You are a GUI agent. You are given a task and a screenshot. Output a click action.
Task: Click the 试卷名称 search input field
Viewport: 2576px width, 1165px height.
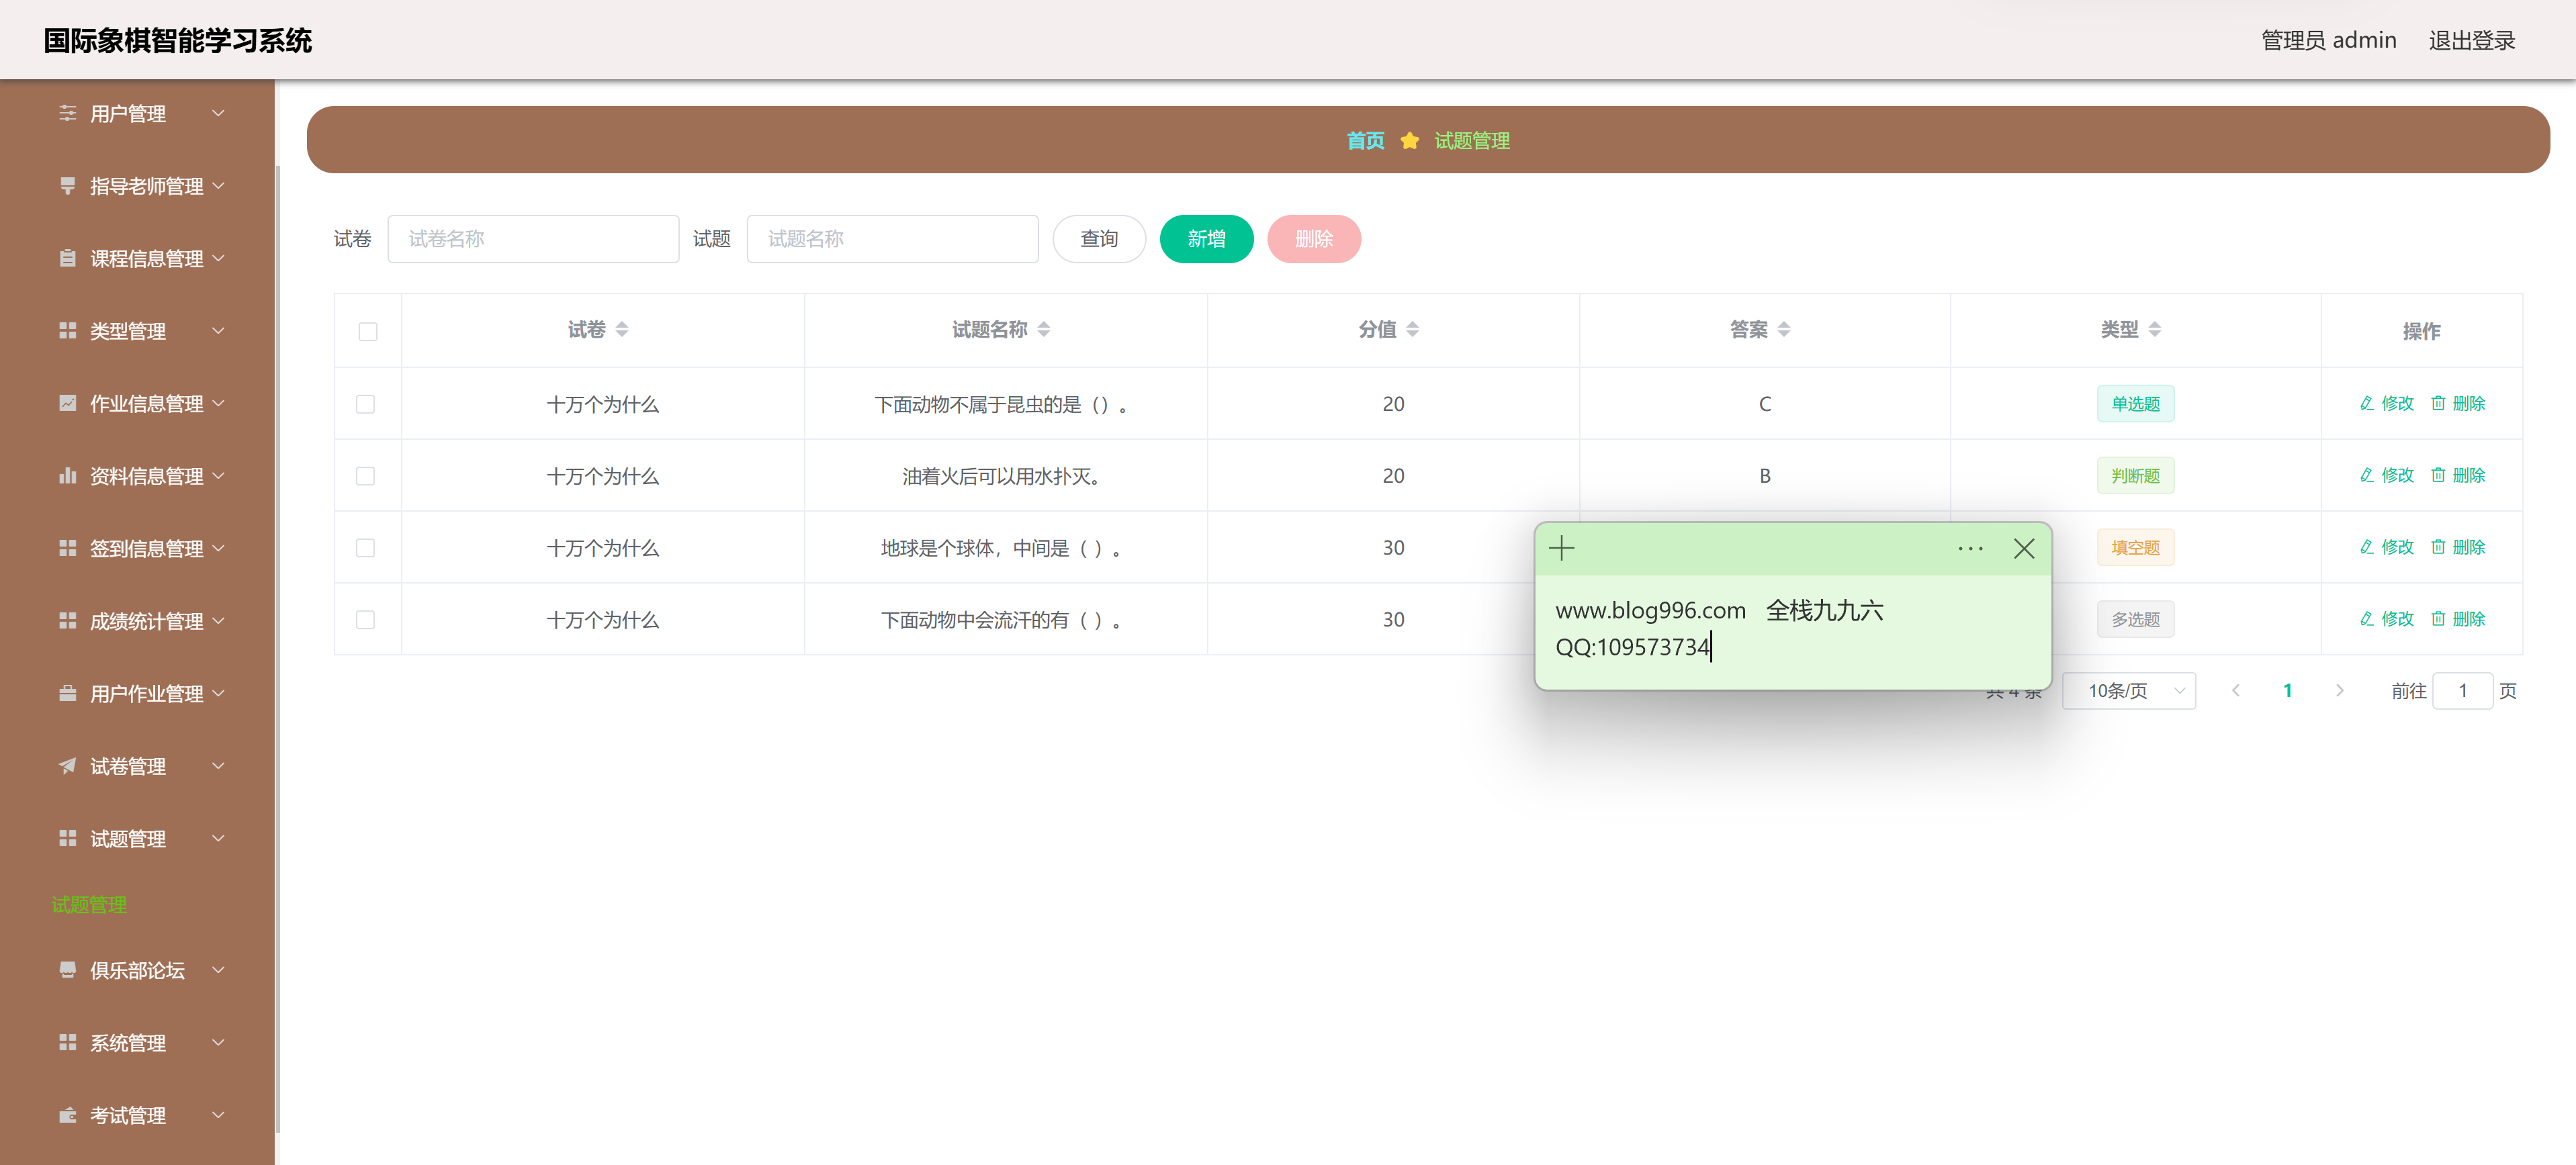point(533,239)
